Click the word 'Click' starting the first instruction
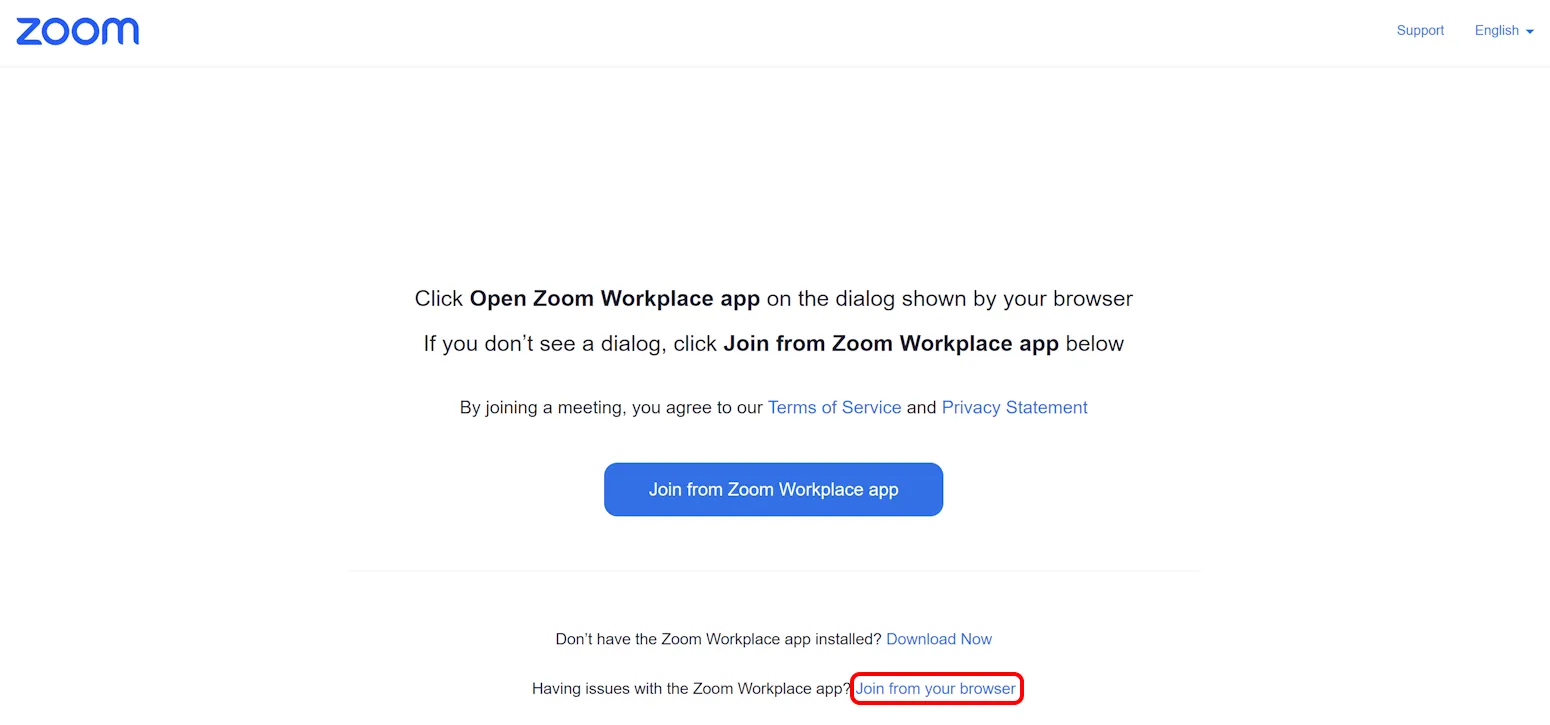Viewport: 1550px width, 725px height. (x=439, y=299)
